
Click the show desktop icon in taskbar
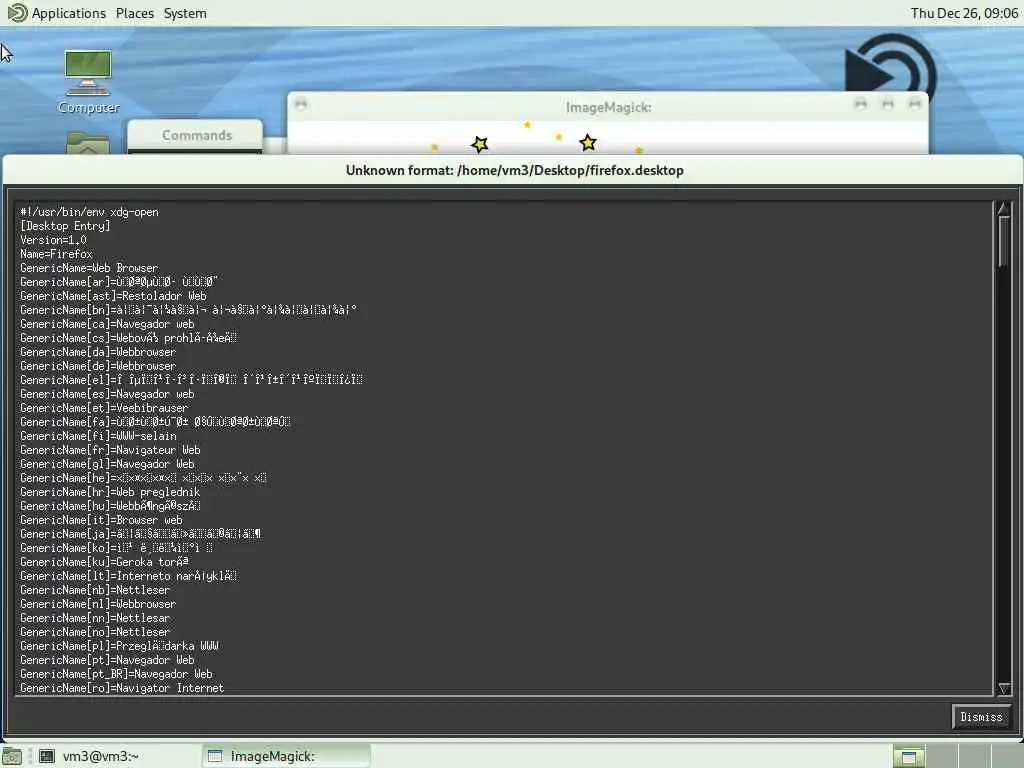click(12, 756)
